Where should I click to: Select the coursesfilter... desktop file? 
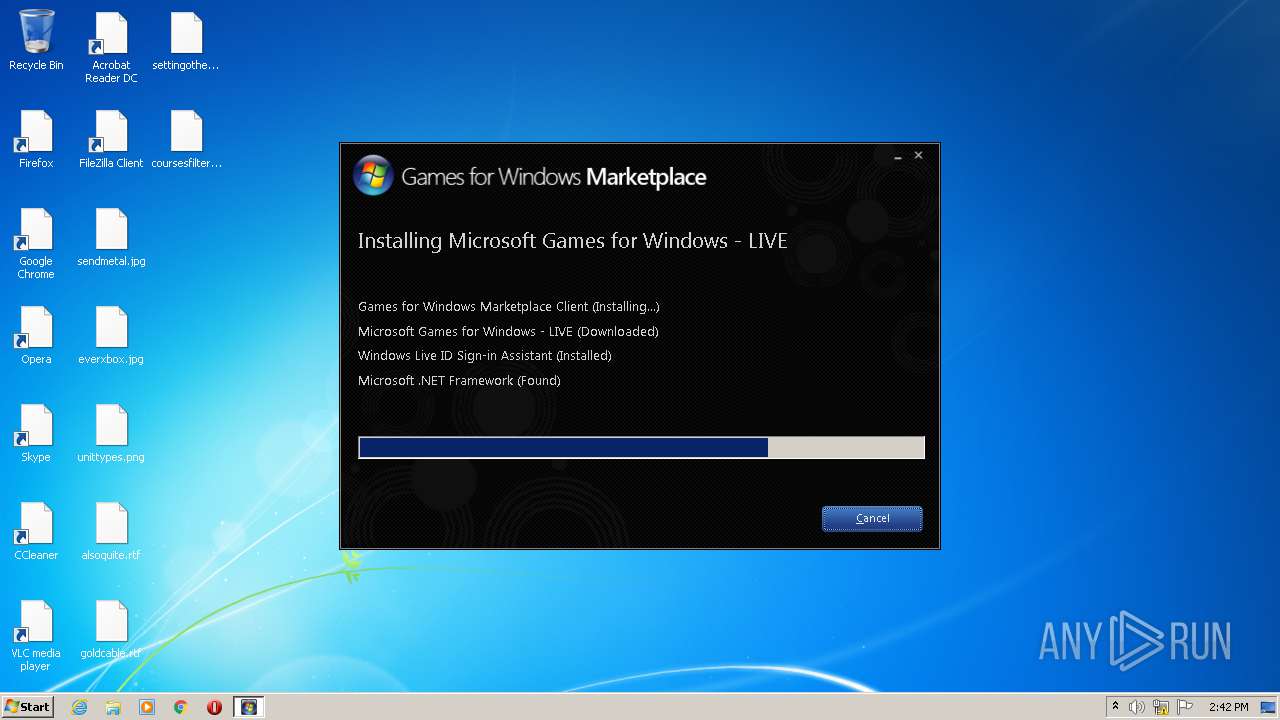point(186,139)
